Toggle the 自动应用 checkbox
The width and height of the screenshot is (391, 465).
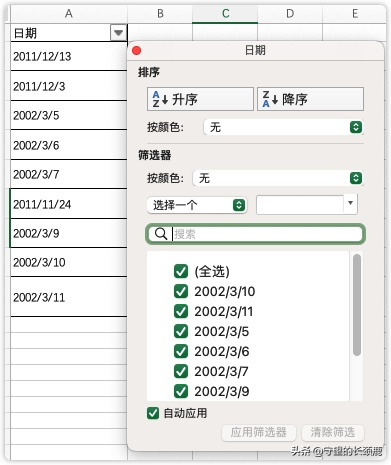click(x=153, y=413)
